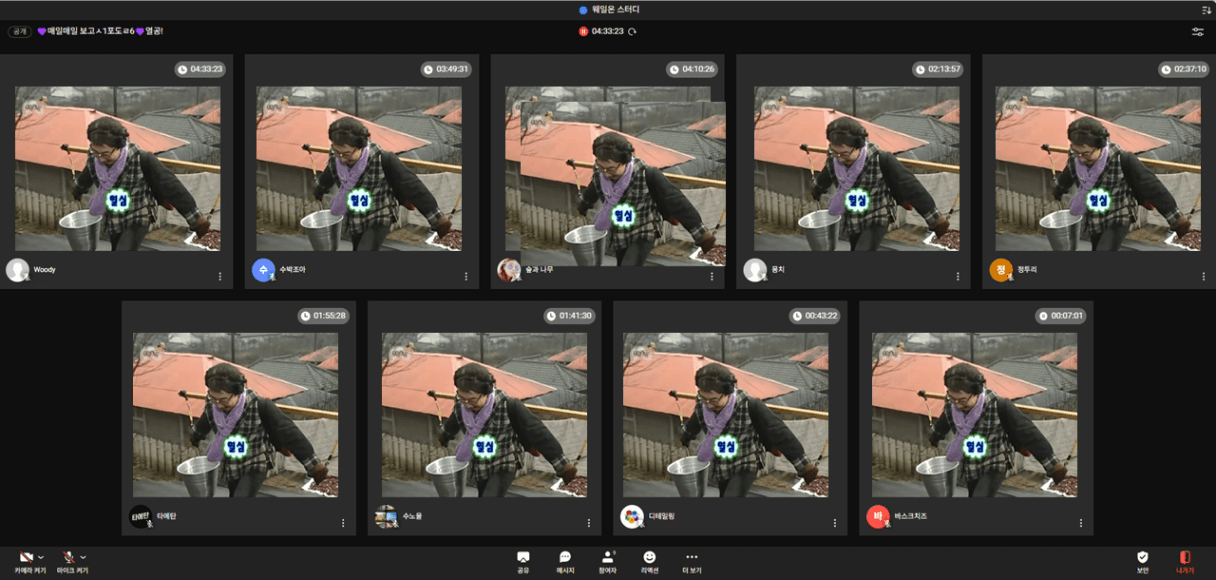Open the three-dot menu on Woody's tile
This screenshot has width=1216, height=580.
(x=219, y=276)
